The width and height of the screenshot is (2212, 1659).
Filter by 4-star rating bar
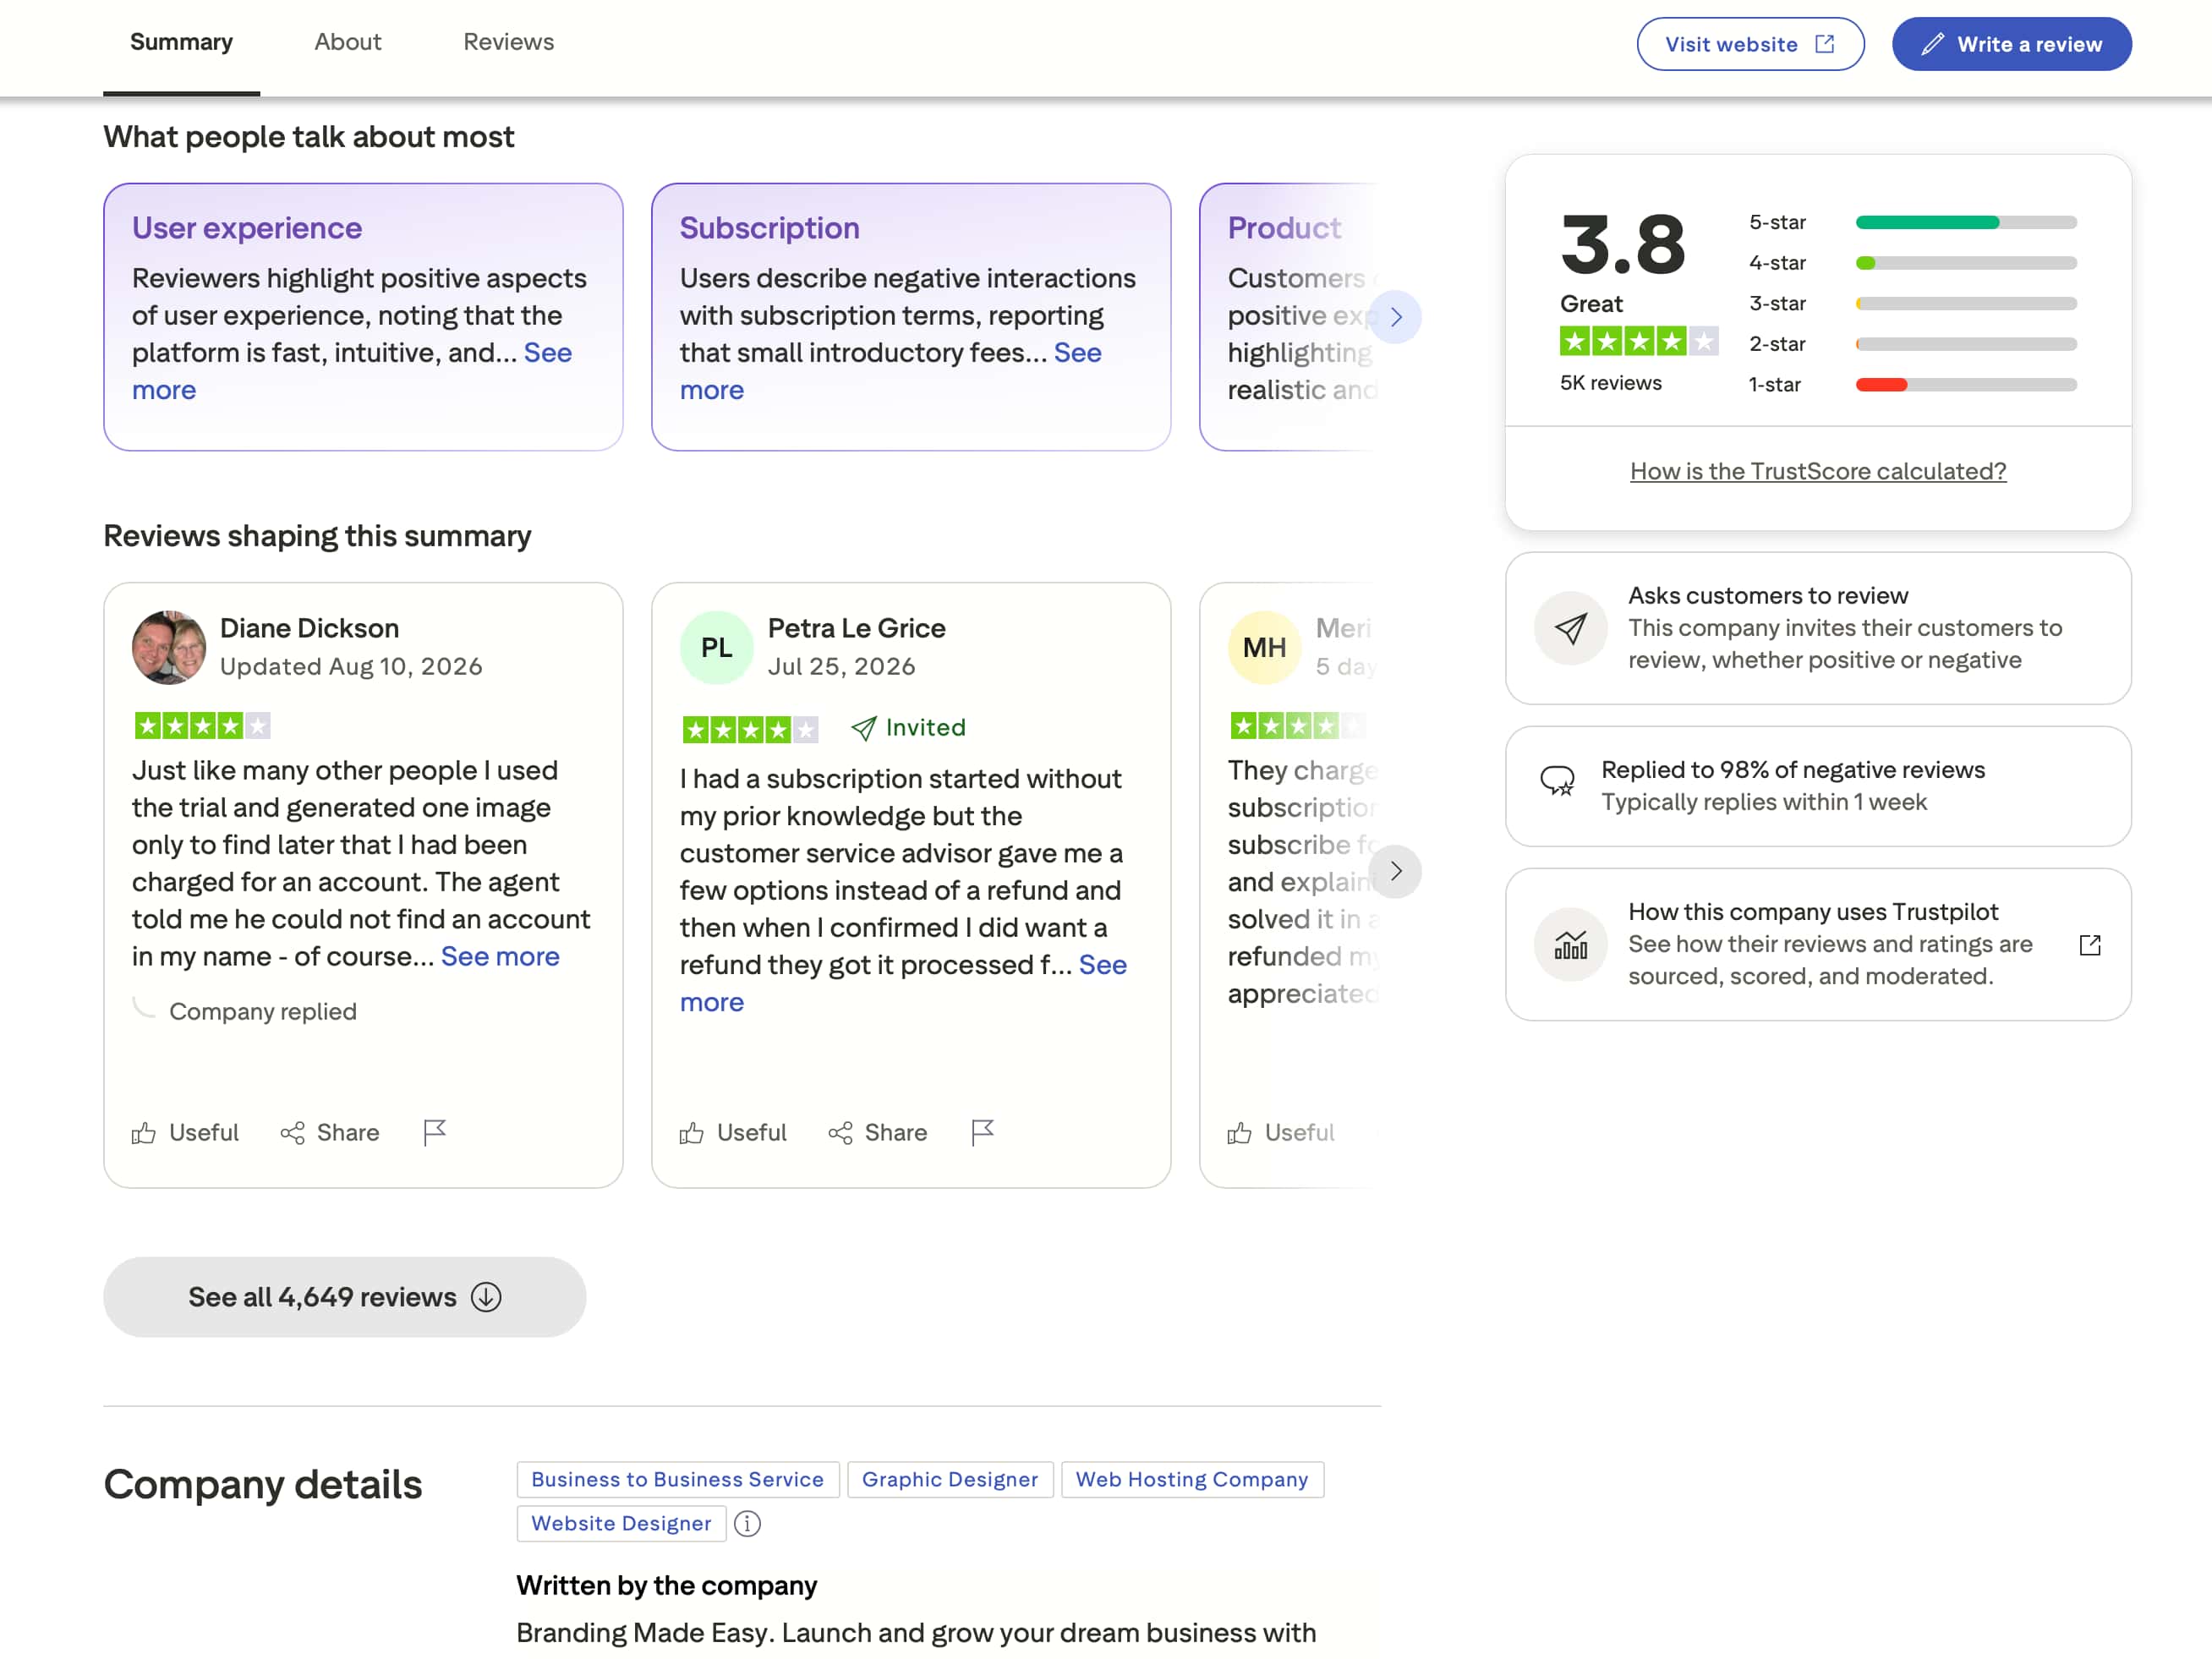[x=1912, y=263]
